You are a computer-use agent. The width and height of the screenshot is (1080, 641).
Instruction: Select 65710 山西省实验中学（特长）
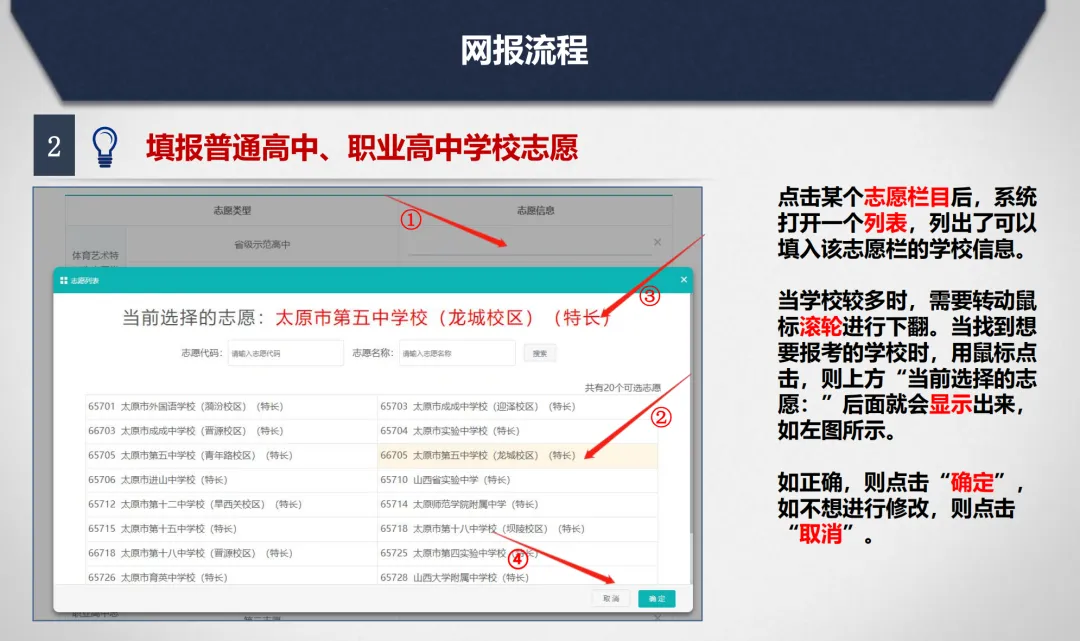(517, 480)
